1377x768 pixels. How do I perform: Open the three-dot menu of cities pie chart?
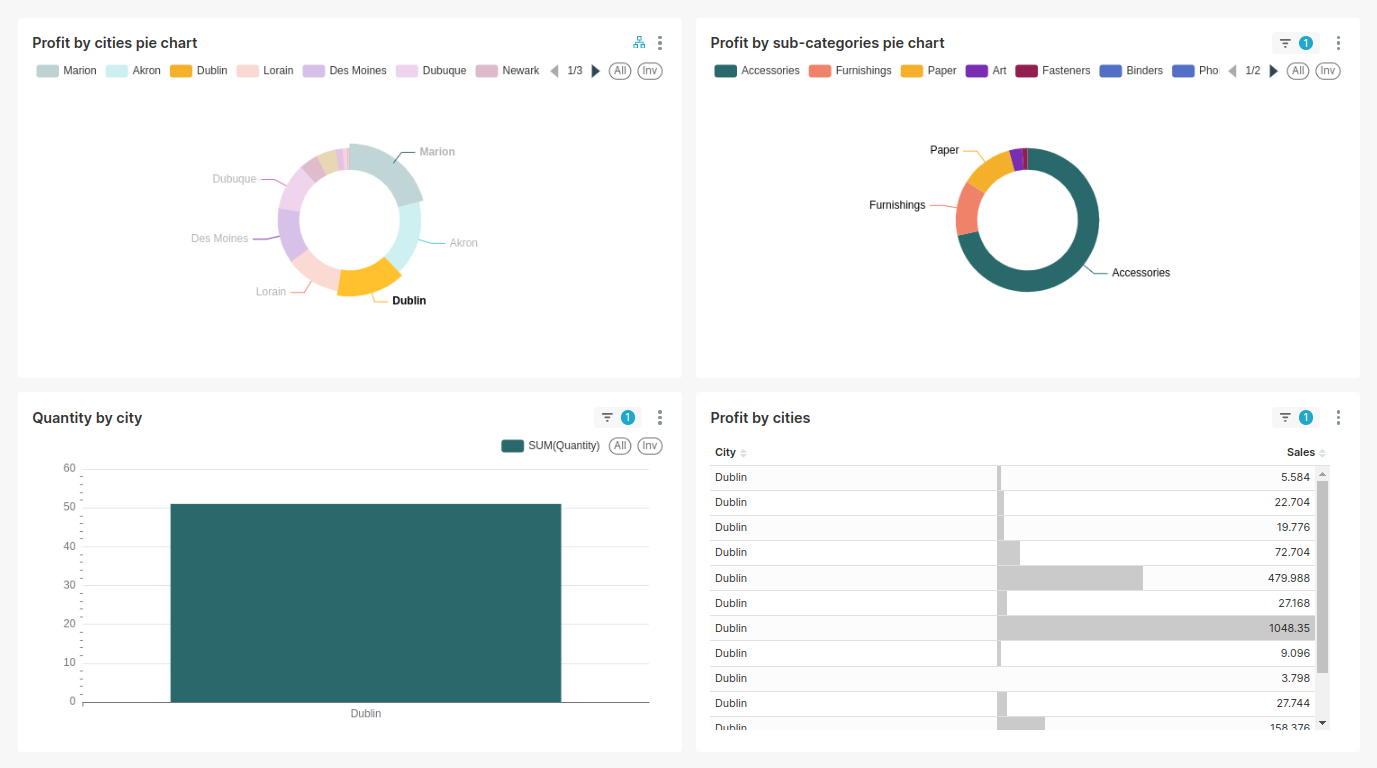659,43
